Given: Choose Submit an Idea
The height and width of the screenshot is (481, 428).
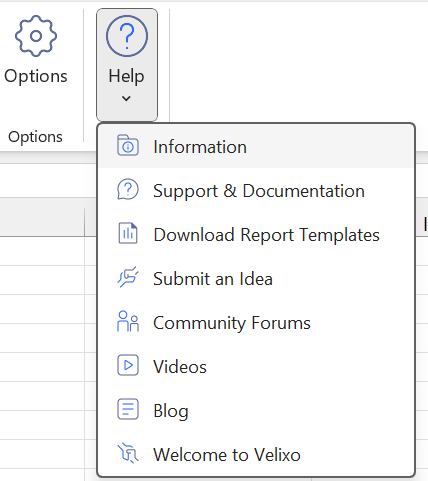Looking at the screenshot, I should click(256, 279).
